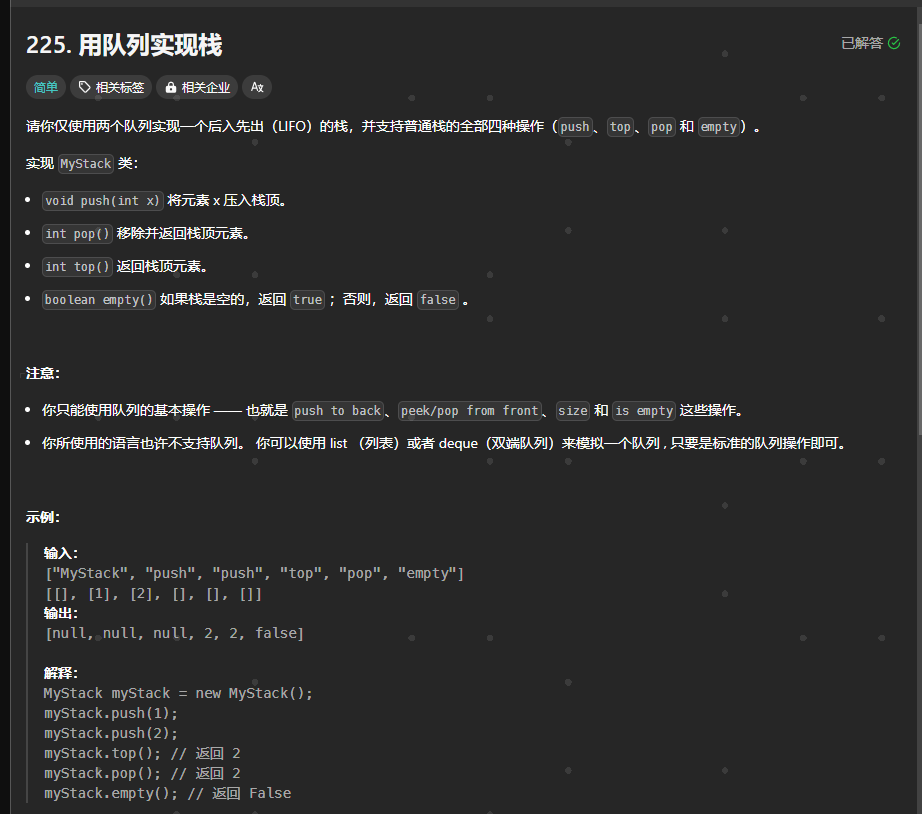The image size is (922, 814).
Task: Click the inline code top in first paragraph
Action: click(620, 126)
